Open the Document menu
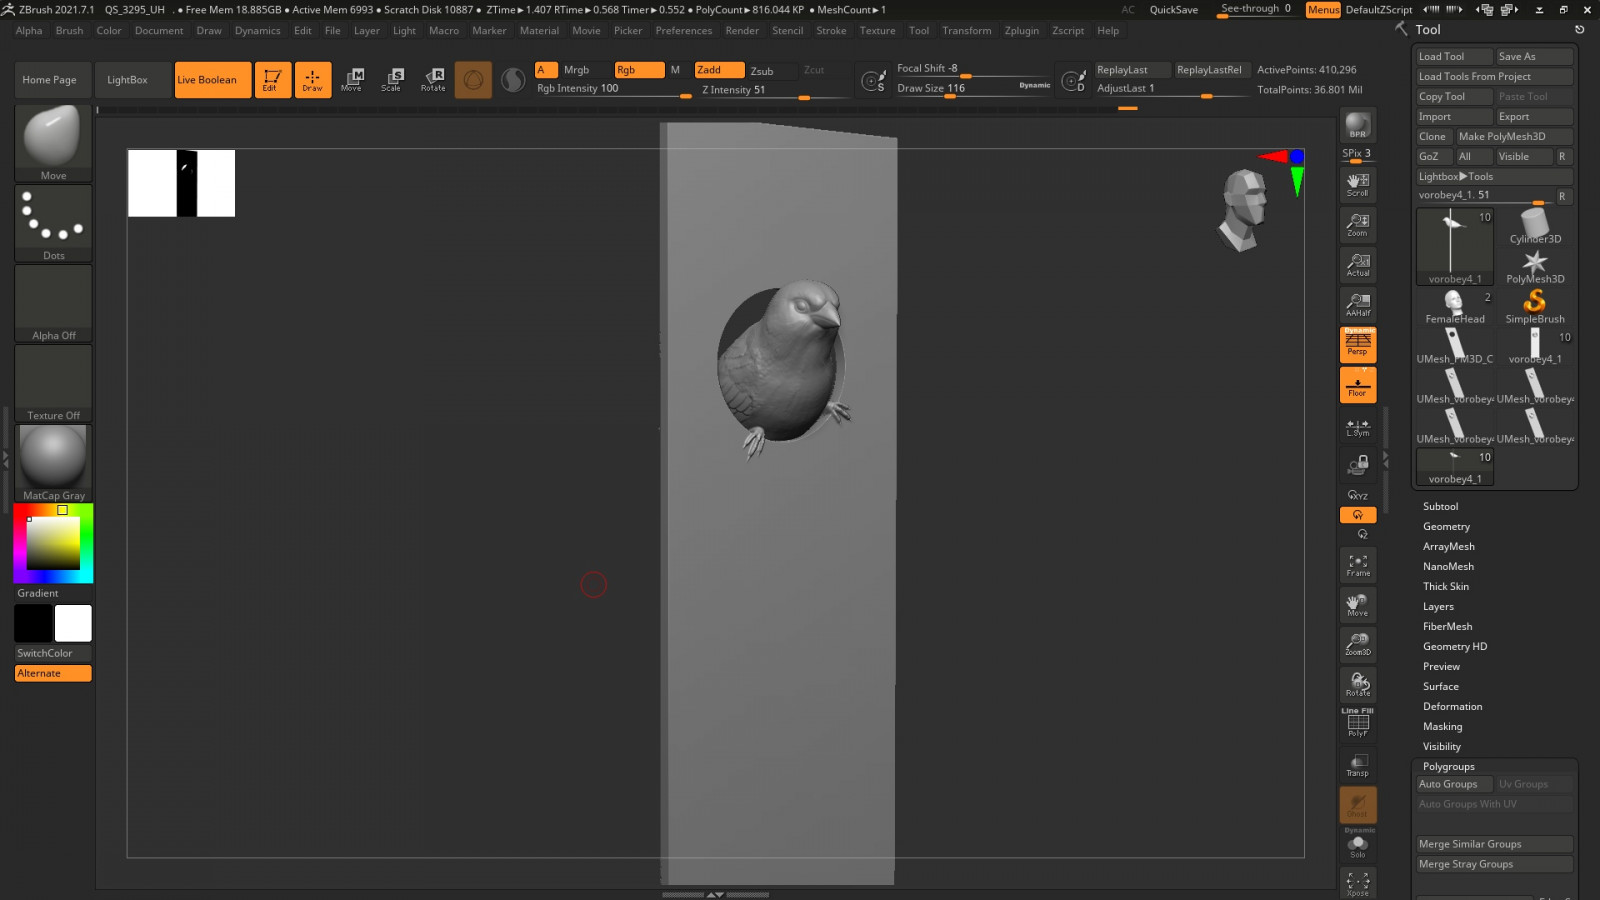This screenshot has height=900, width=1600. (x=159, y=31)
